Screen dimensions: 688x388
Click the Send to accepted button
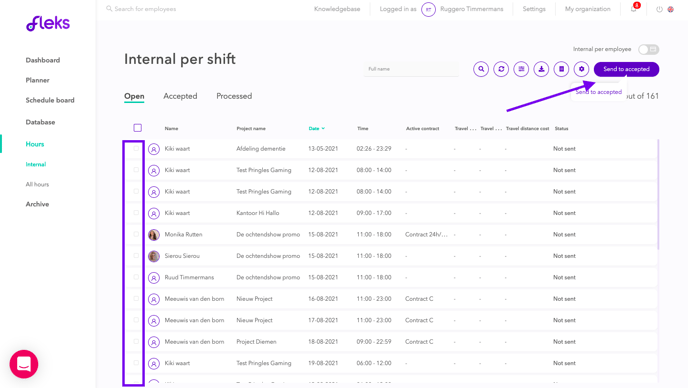coord(626,69)
